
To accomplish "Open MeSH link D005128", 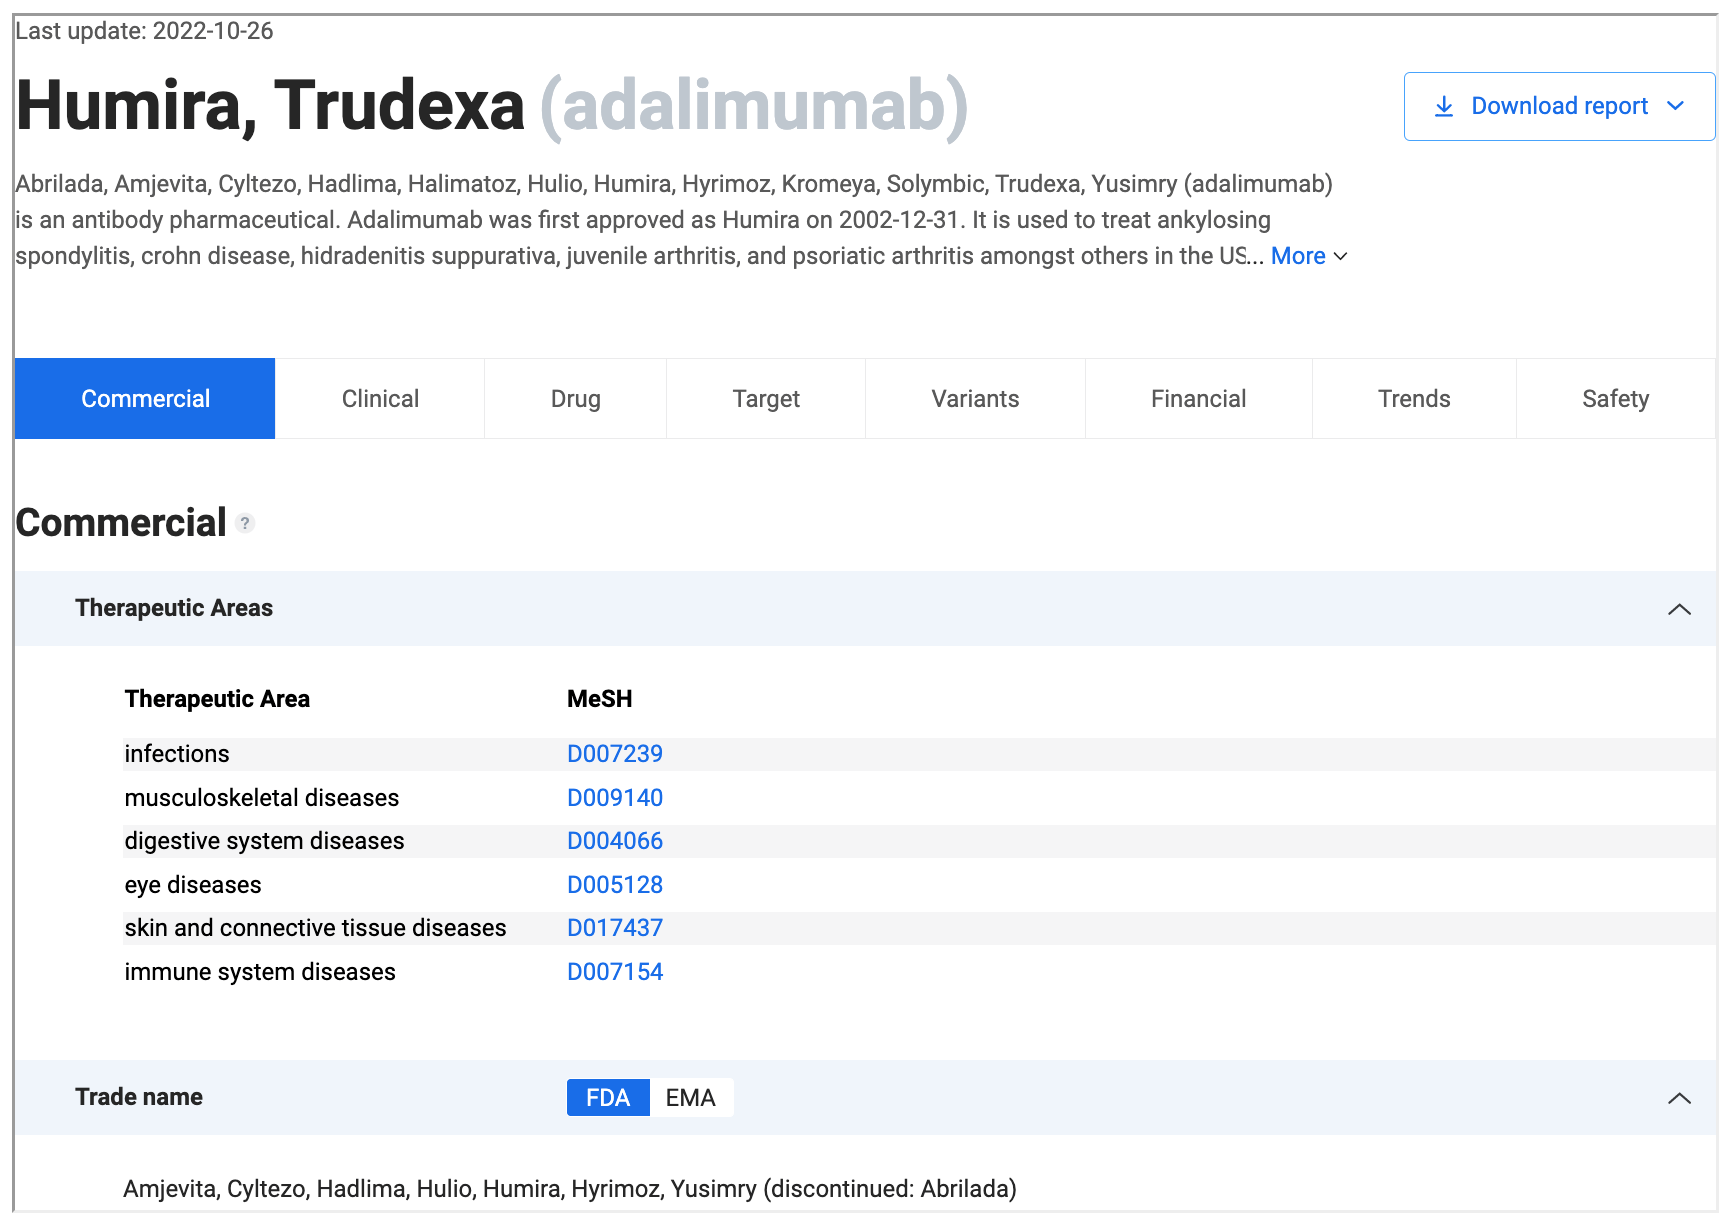I will pos(615,885).
